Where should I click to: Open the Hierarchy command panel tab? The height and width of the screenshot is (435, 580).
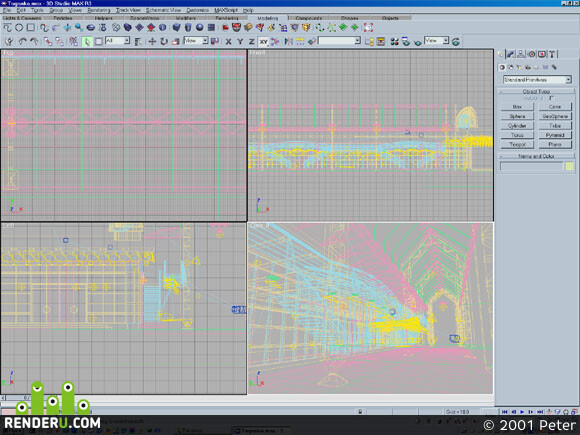[x=521, y=54]
